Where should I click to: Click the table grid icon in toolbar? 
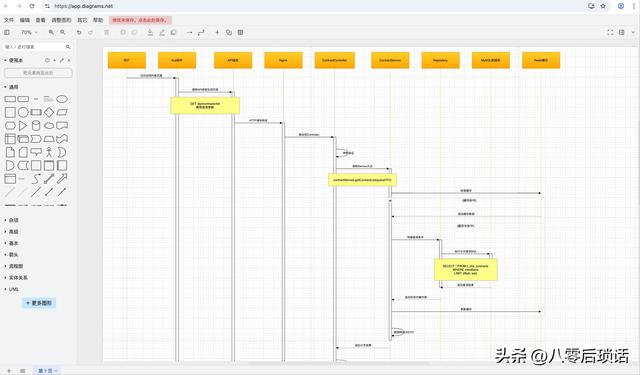pos(240,32)
